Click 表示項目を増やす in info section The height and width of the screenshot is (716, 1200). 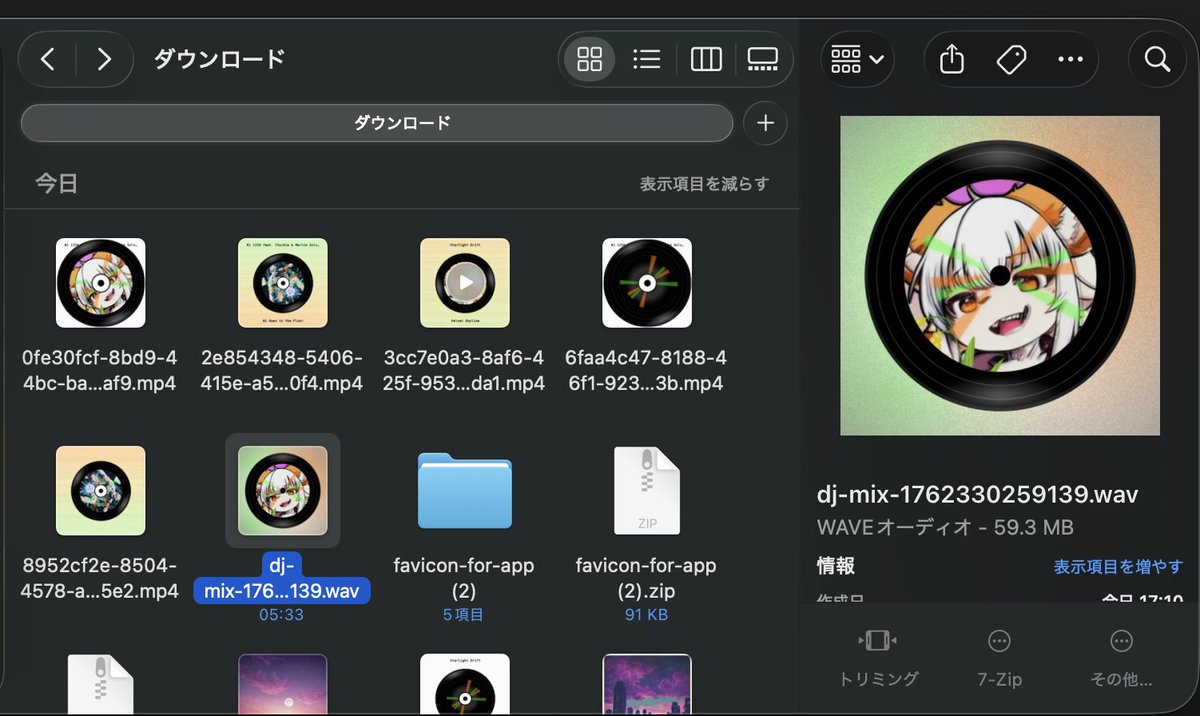1118,567
